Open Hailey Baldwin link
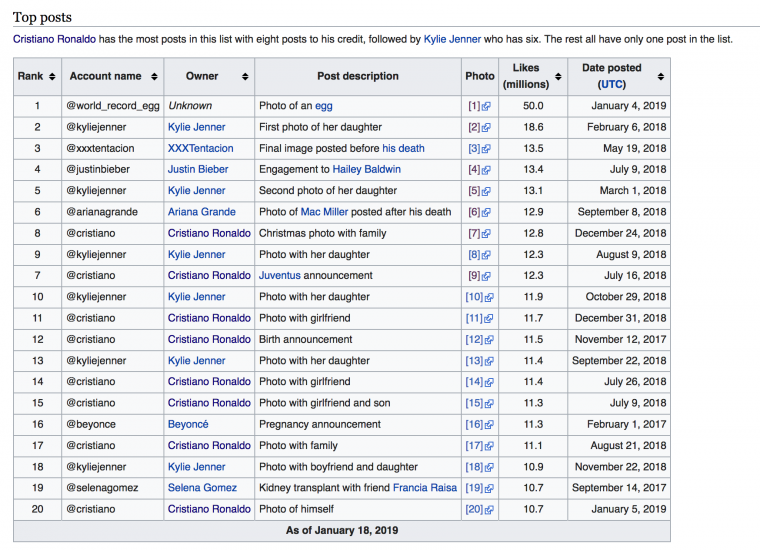Image resolution: width=760 pixels, height=550 pixels. (366, 170)
